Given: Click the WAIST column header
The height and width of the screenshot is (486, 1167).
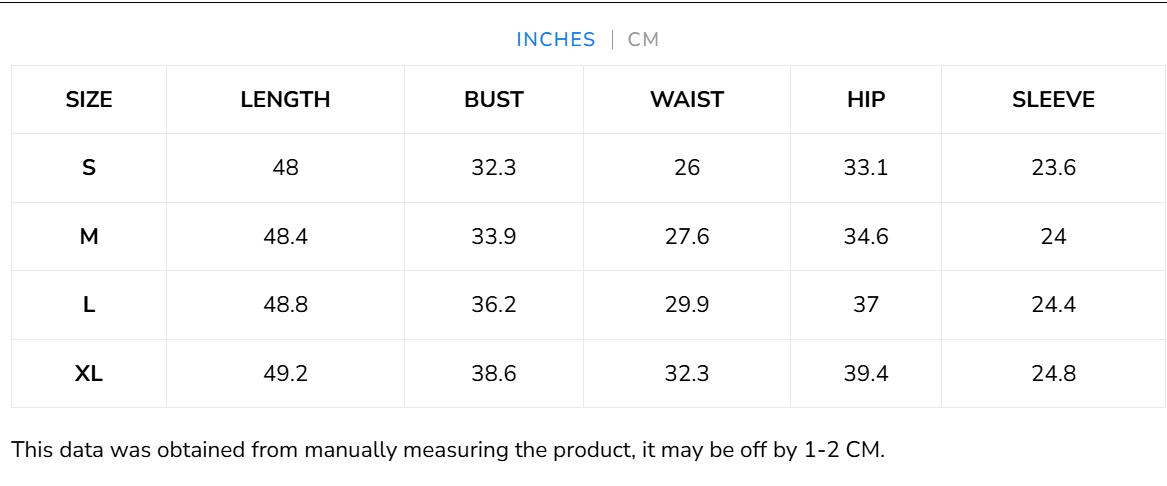Looking at the screenshot, I should pyautogui.click(x=687, y=100).
